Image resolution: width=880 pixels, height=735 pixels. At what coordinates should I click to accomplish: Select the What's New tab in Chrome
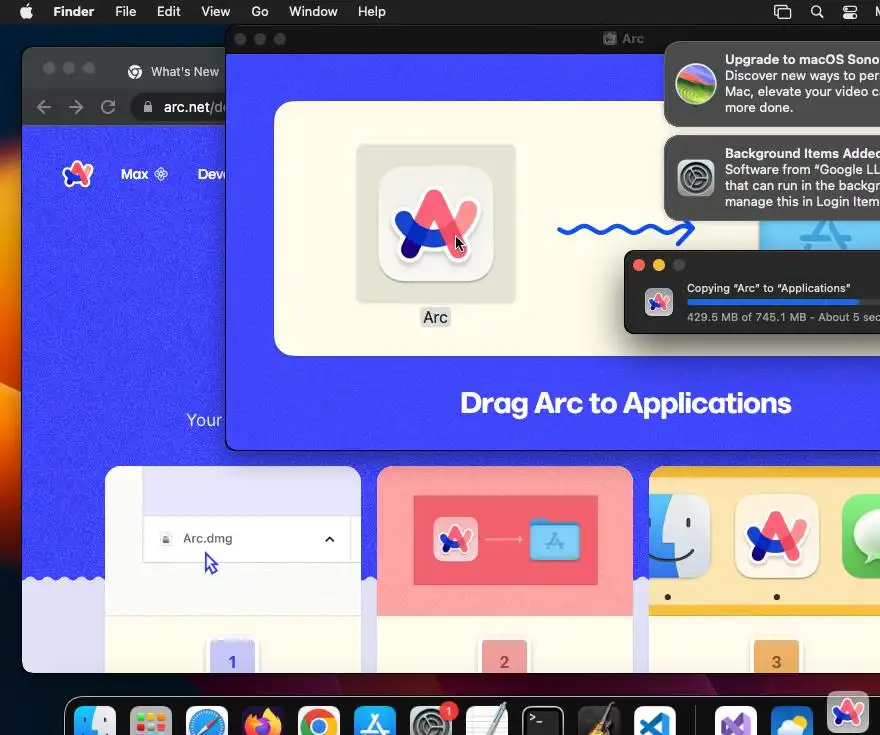point(174,72)
